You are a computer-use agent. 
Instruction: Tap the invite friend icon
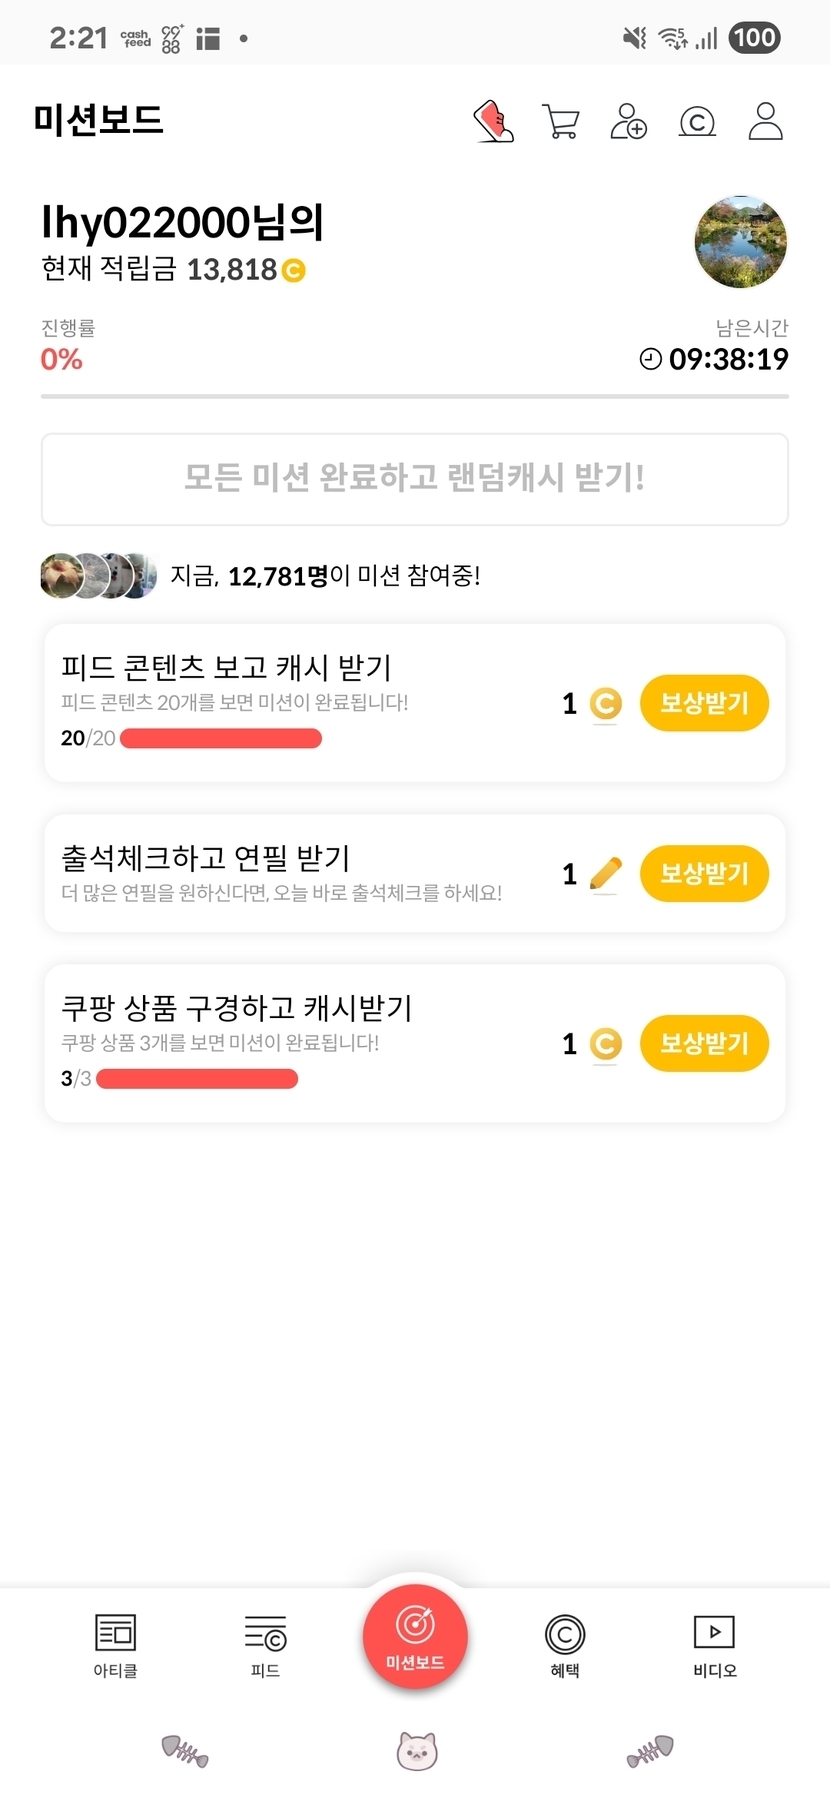point(628,122)
